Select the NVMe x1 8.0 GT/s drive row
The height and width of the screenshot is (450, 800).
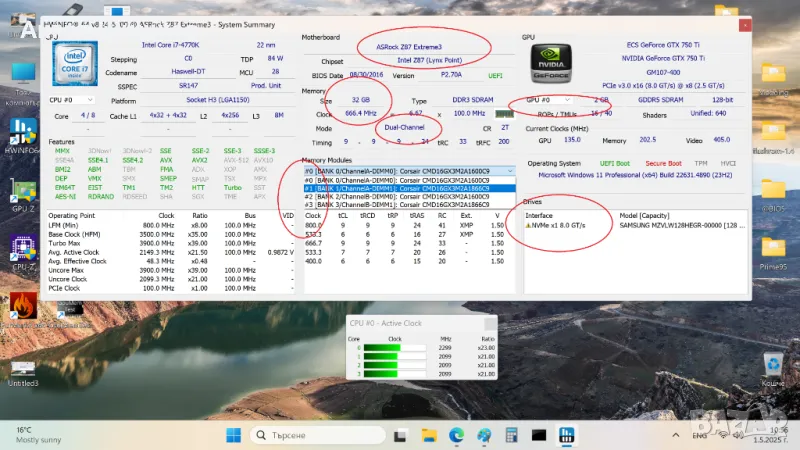click(560, 225)
